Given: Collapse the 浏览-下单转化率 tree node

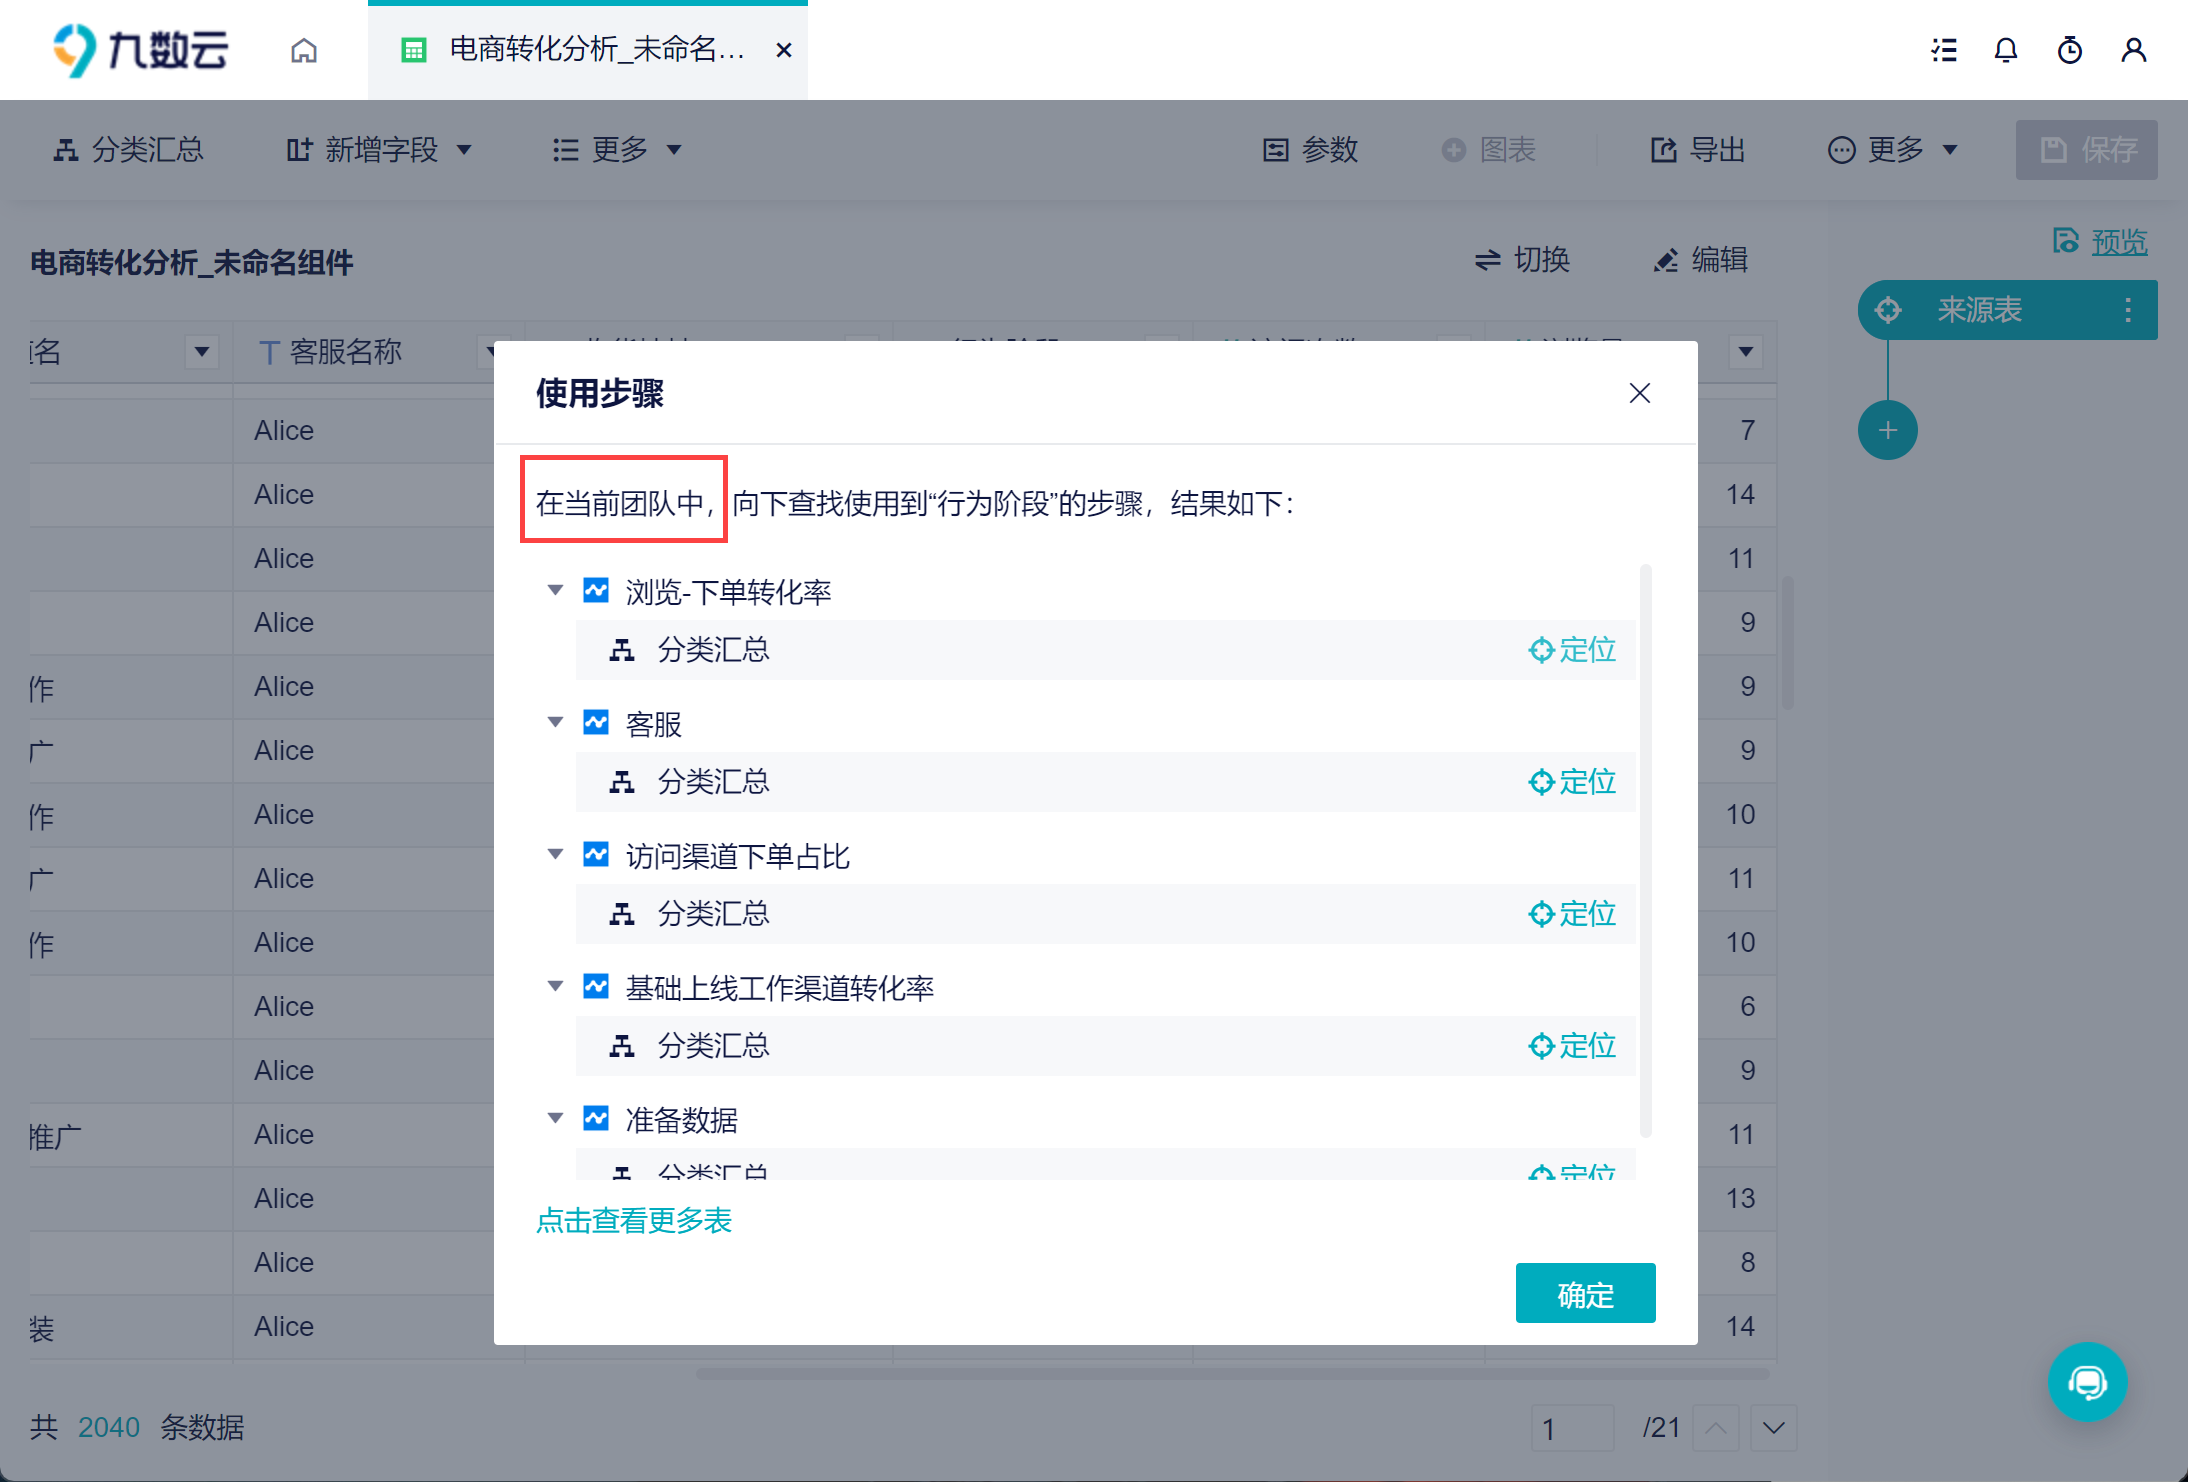Looking at the screenshot, I should pos(555,591).
